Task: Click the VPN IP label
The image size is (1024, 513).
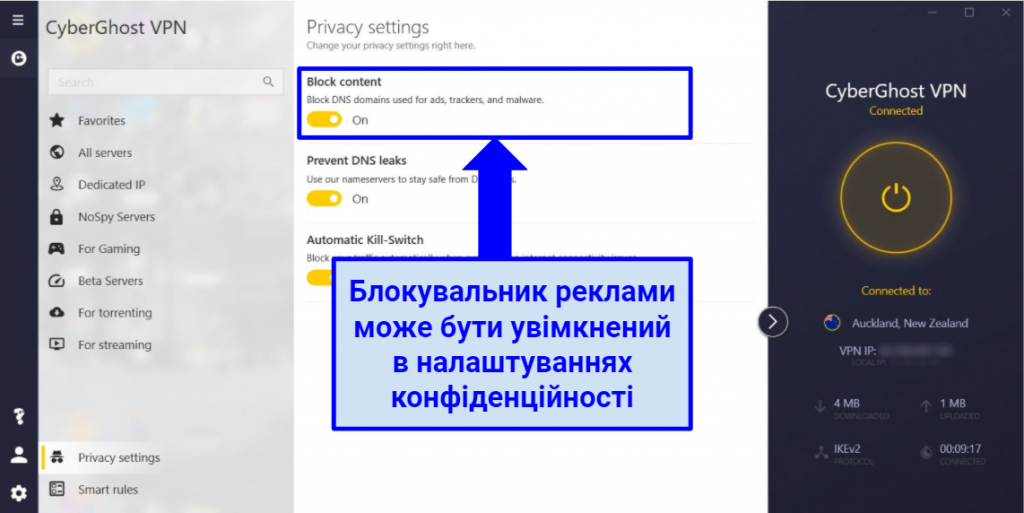Action: click(x=857, y=350)
